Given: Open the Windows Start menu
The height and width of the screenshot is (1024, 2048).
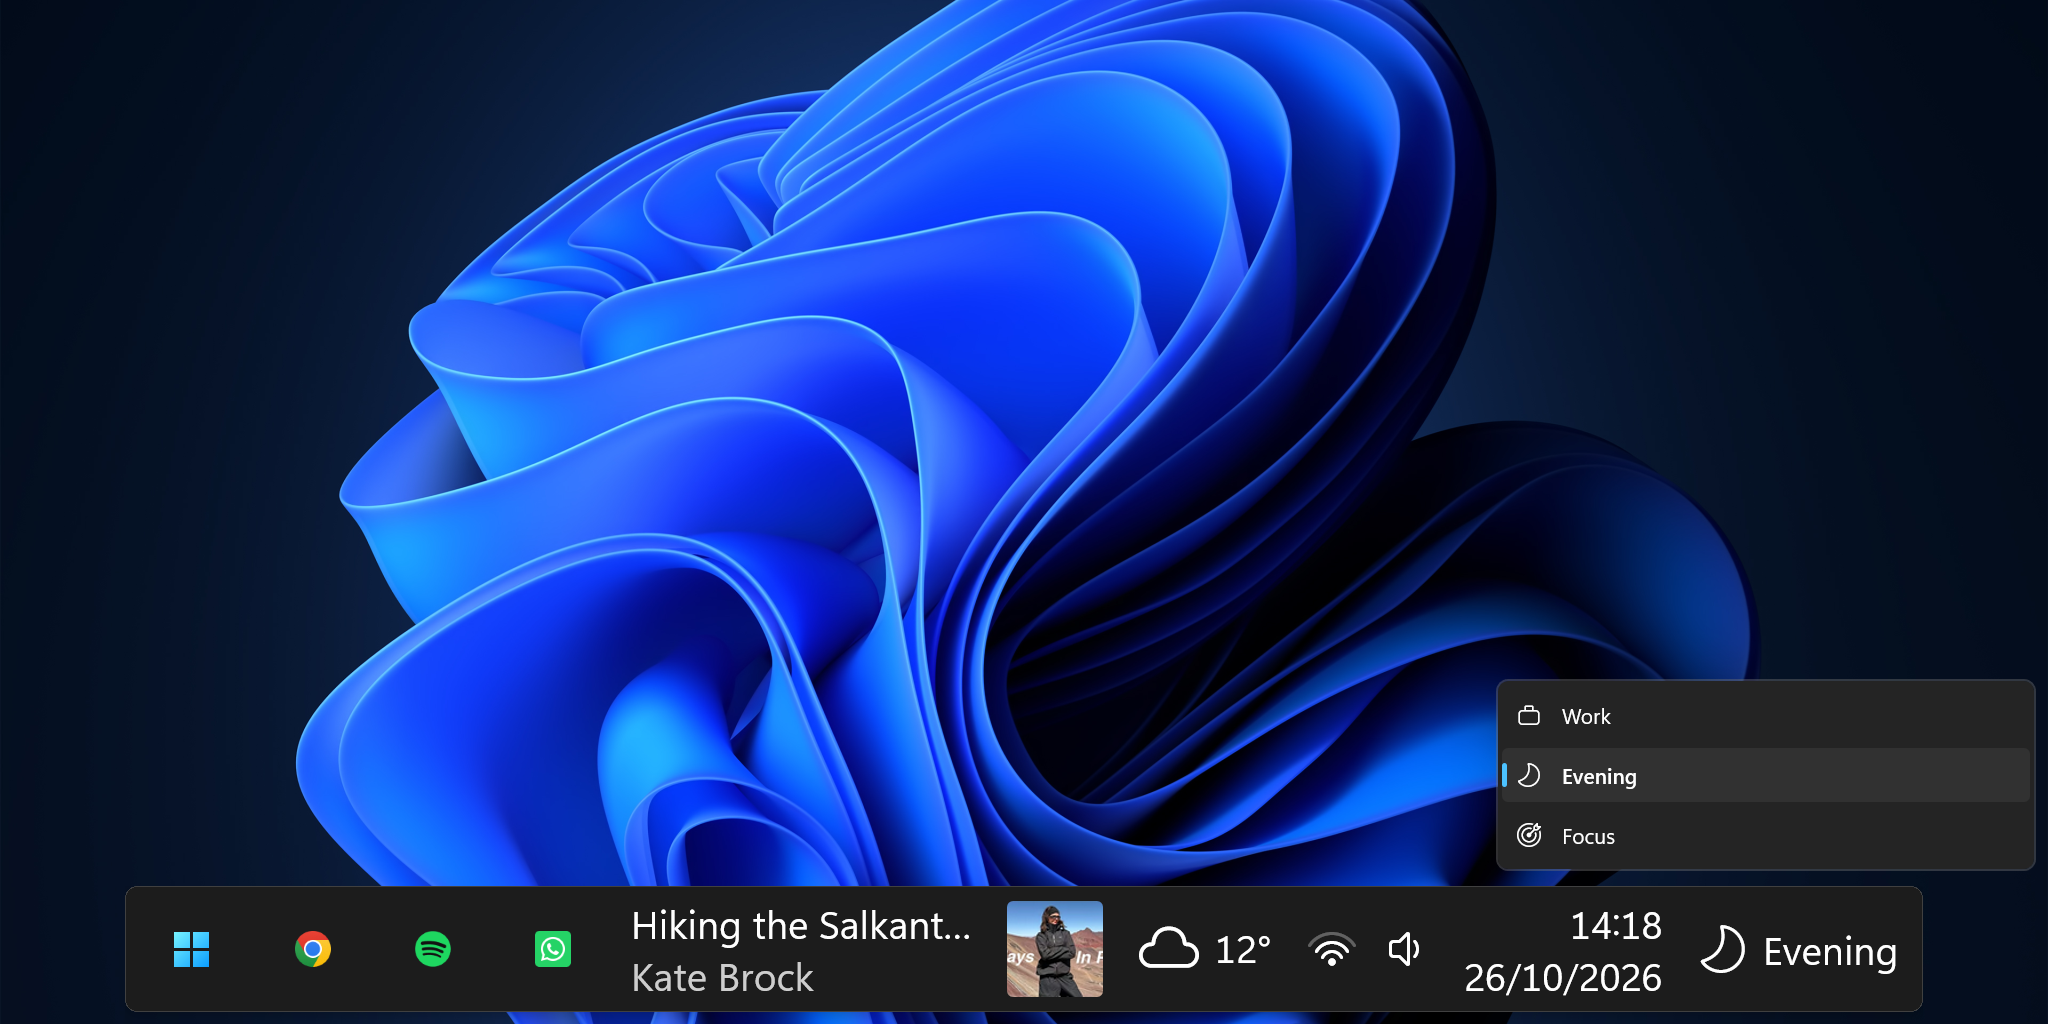Looking at the screenshot, I should (x=191, y=949).
